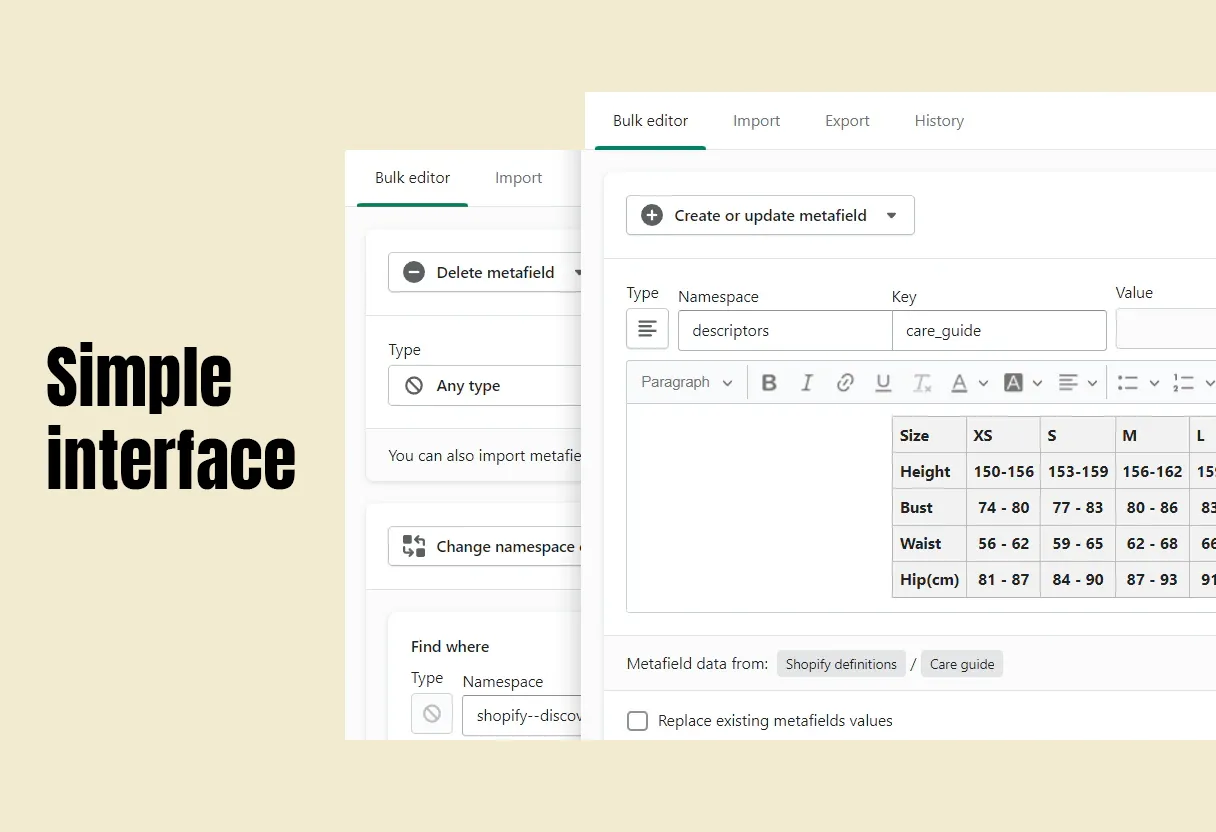This screenshot has width=1216, height=832.
Task: Open the Create or update metafield dropdown
Action: coord(770,215)
